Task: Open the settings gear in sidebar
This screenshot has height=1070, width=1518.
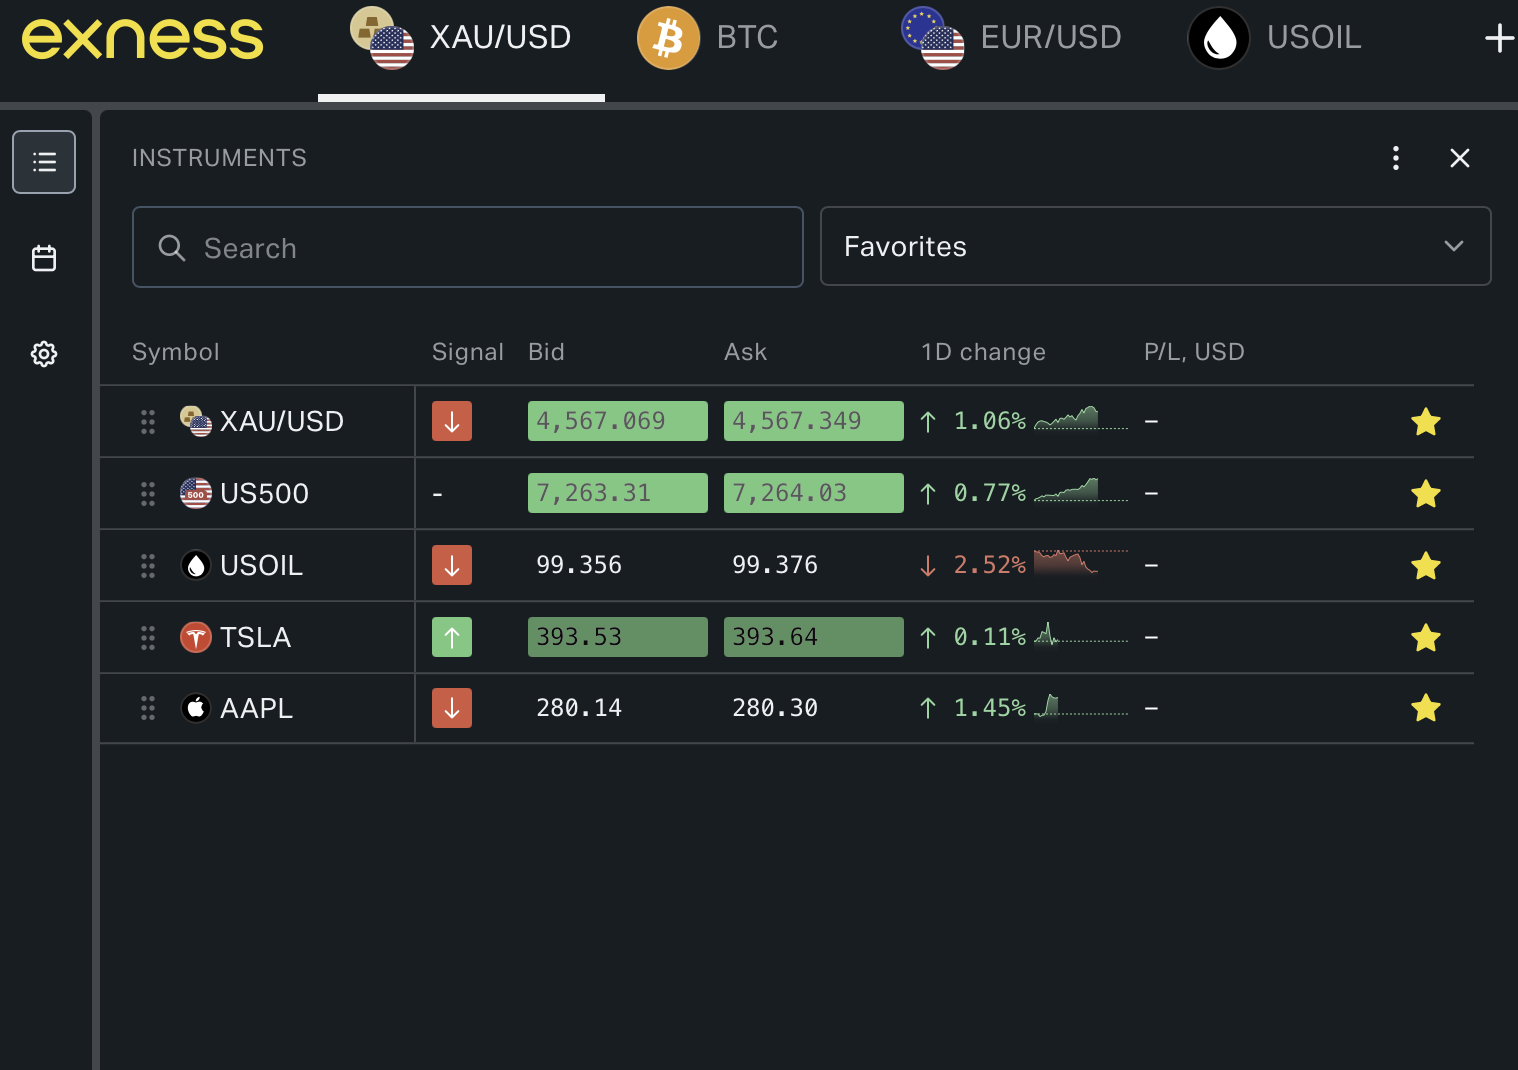Action: click(x=44, y=354)
